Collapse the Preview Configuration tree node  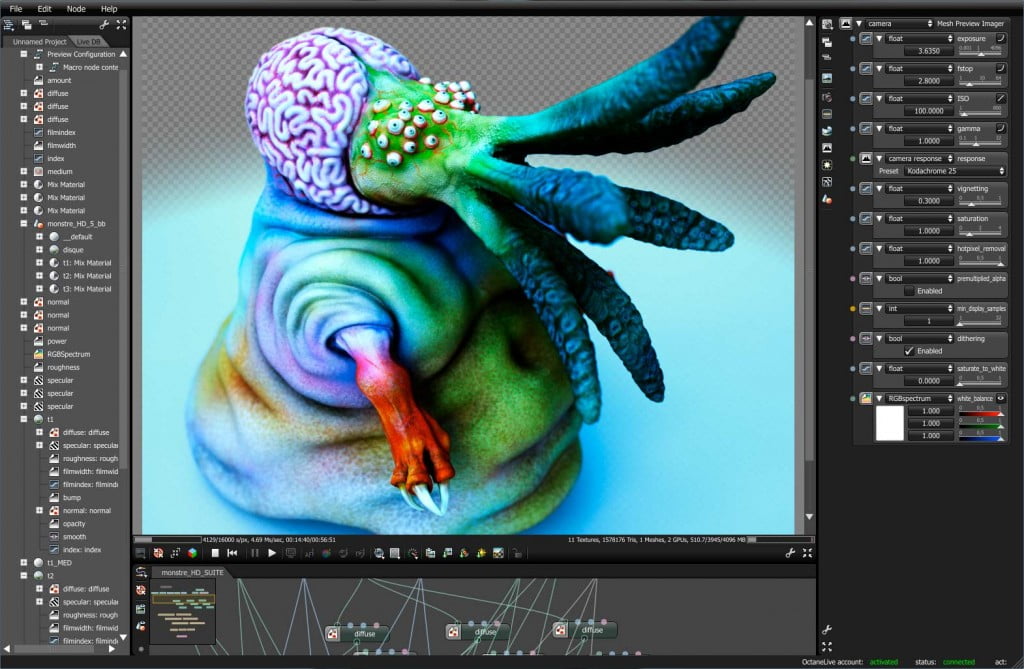[24, 53]
